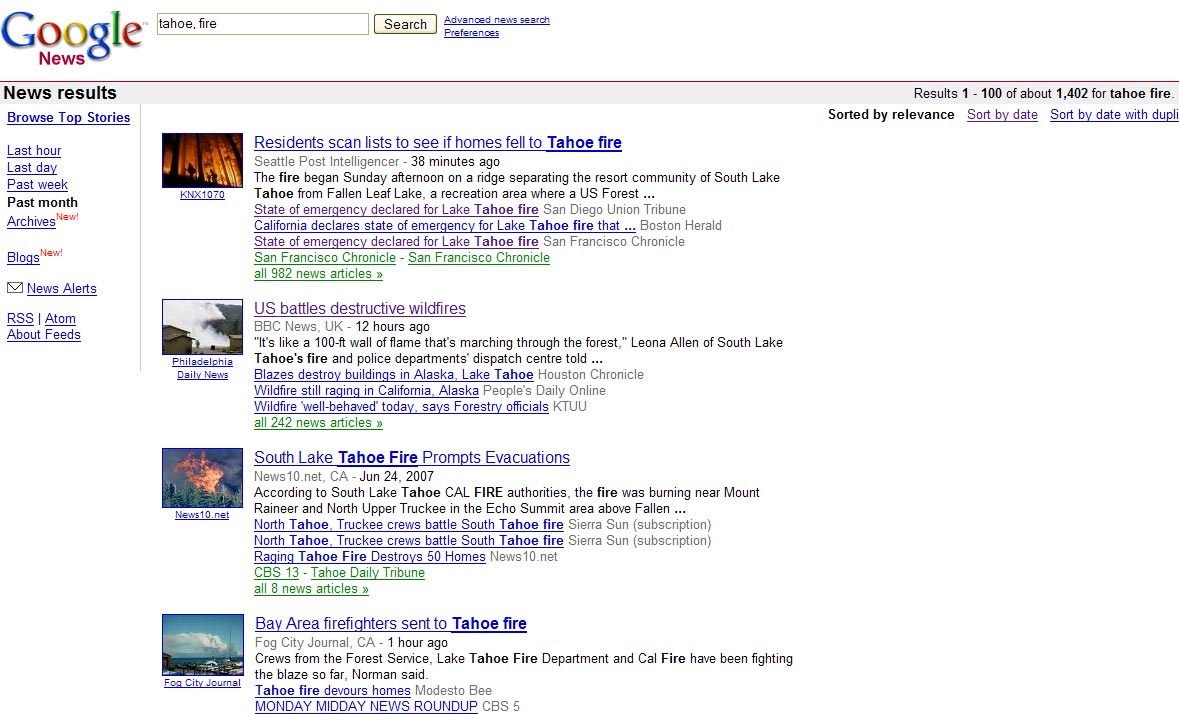Open Browse Top Stories
Screen dimensions: 1179x714
click(68, 117)
